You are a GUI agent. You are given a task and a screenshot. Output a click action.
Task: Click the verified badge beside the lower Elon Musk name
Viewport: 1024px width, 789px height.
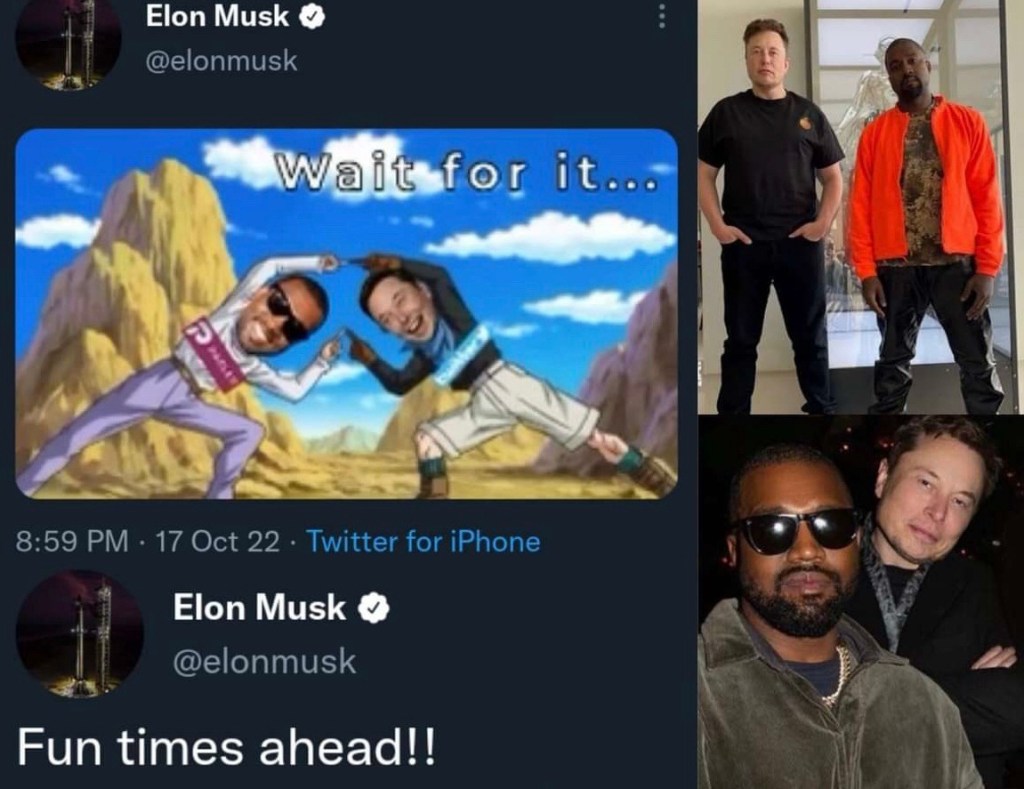(374, 608)
